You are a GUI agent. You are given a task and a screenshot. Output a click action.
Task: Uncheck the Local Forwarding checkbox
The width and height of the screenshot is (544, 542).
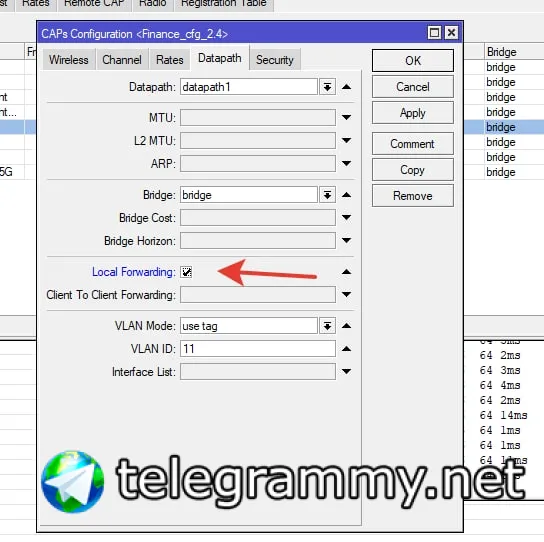(x=186, y=272)
